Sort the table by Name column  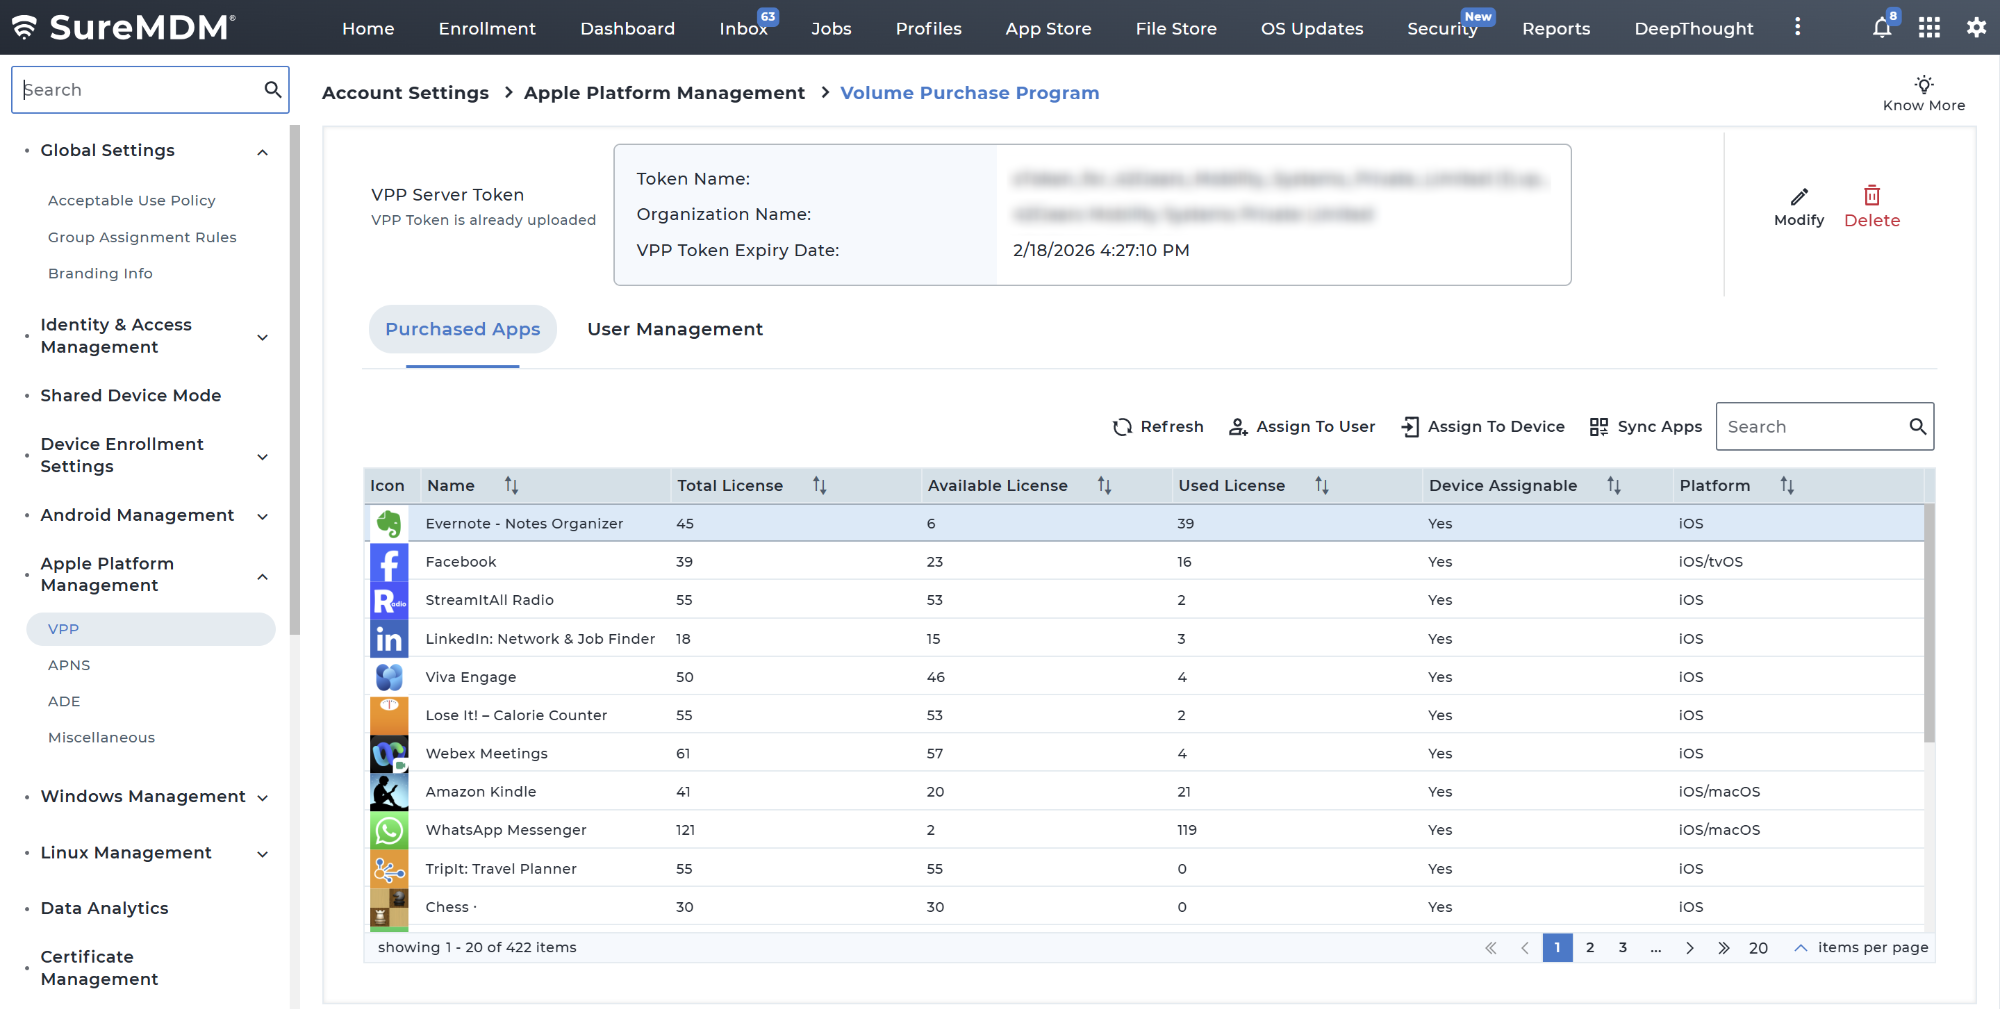(x=511, y=485)
